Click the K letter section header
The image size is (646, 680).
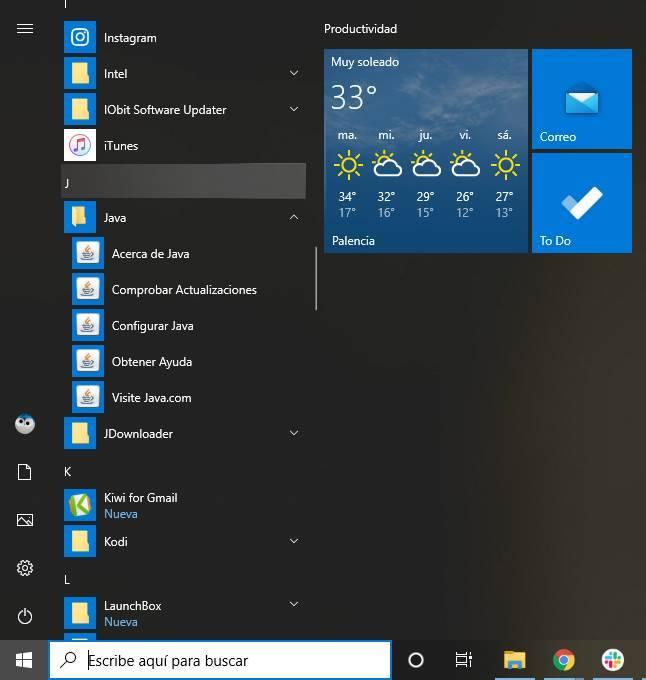(x=68, y=472)
